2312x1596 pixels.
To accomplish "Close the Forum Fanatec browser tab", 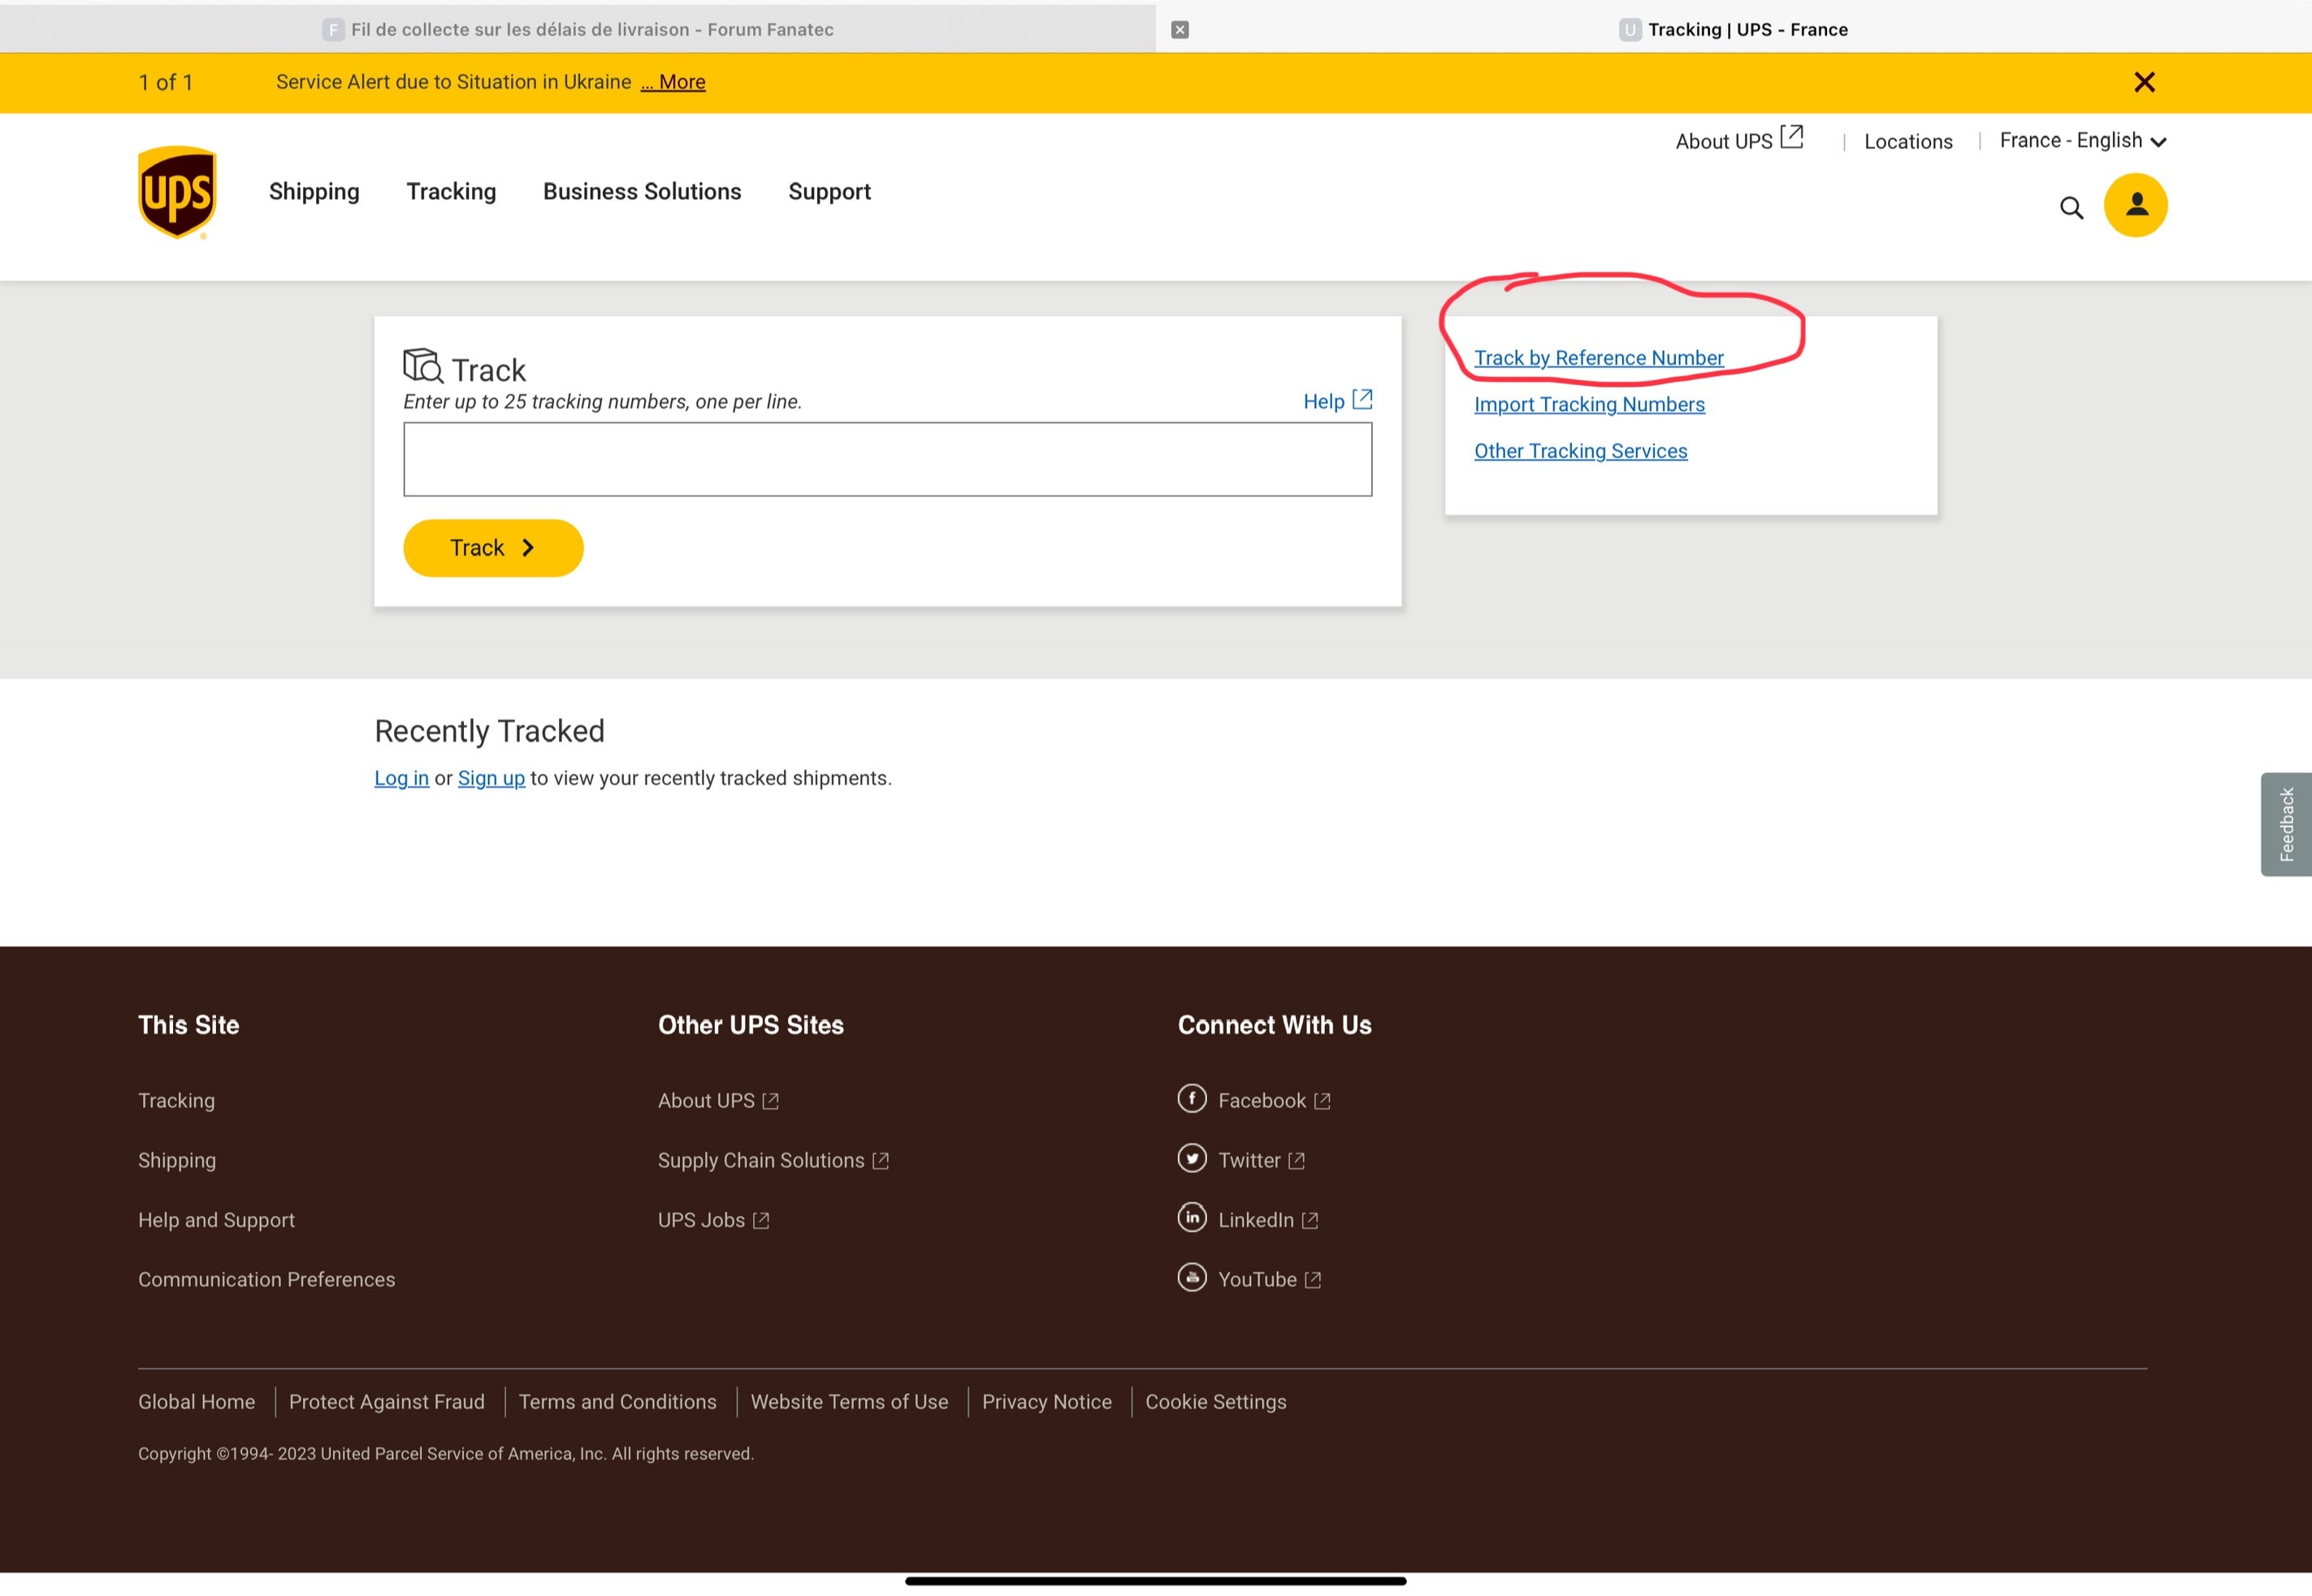I will (1180, 29).
